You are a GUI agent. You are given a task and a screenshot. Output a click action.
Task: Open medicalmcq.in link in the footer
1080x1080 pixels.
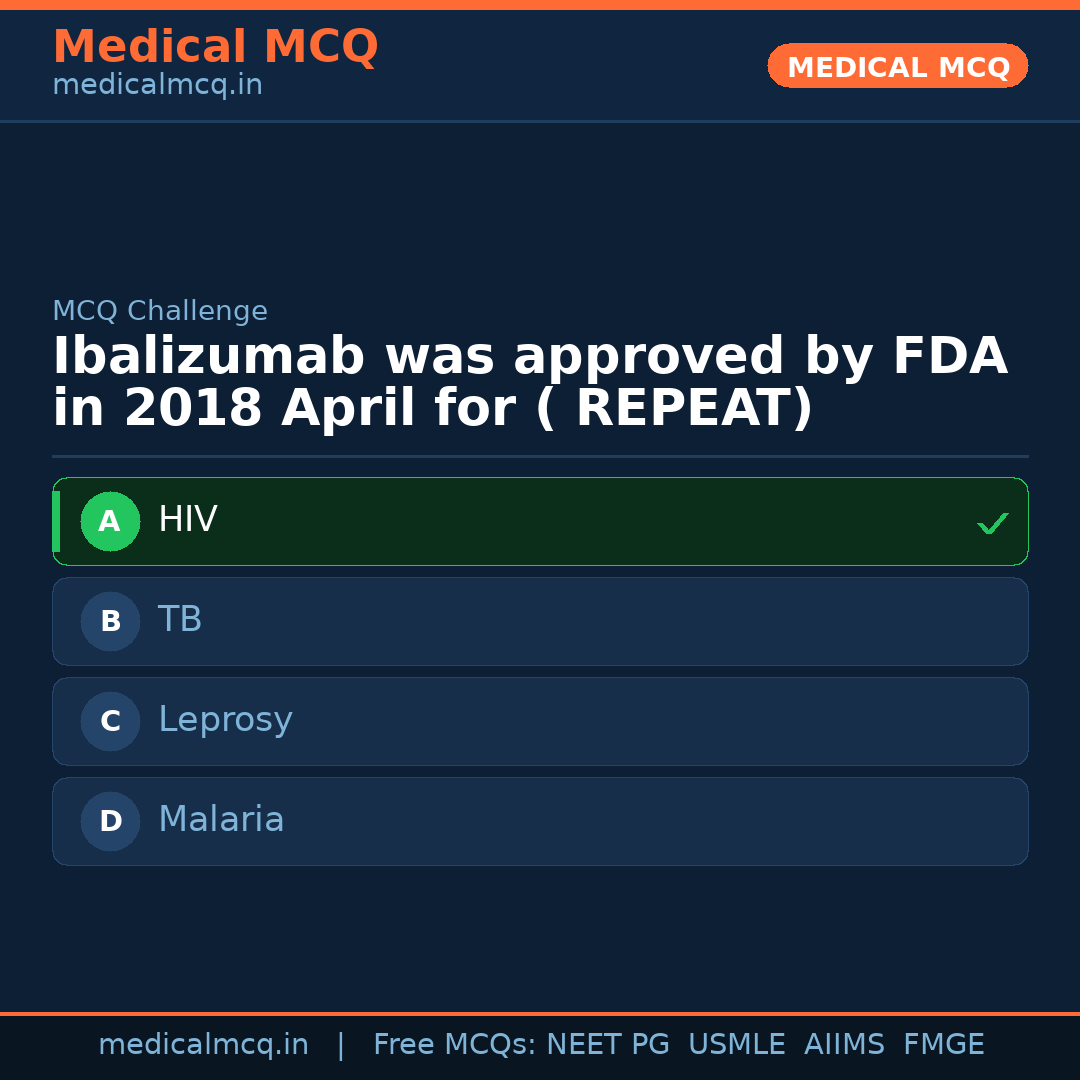point(203,1045)
